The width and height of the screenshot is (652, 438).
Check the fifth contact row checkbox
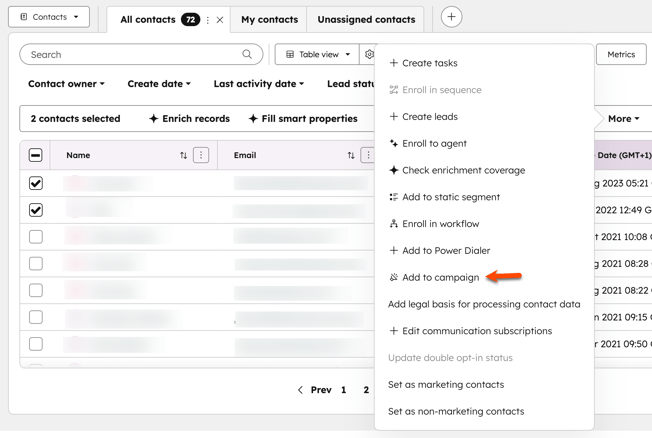pyautogui.click(x=36, y=290)
